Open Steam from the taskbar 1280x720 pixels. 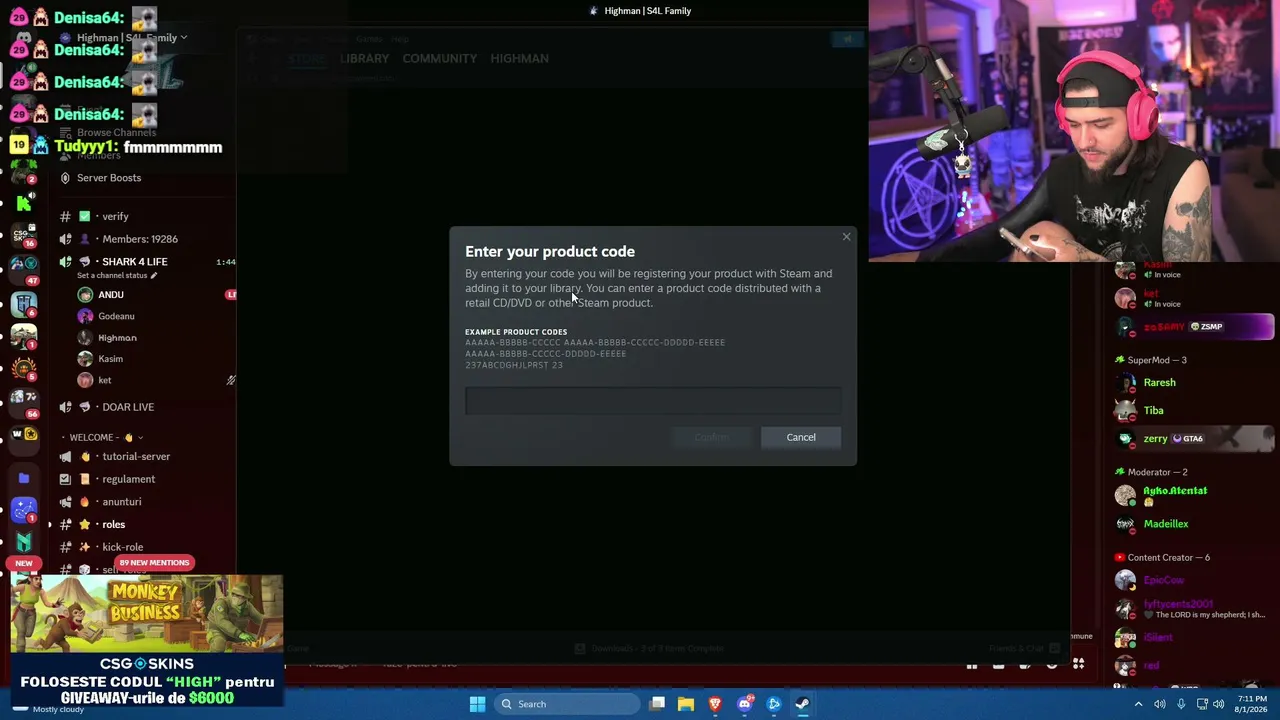pos(802,704)
